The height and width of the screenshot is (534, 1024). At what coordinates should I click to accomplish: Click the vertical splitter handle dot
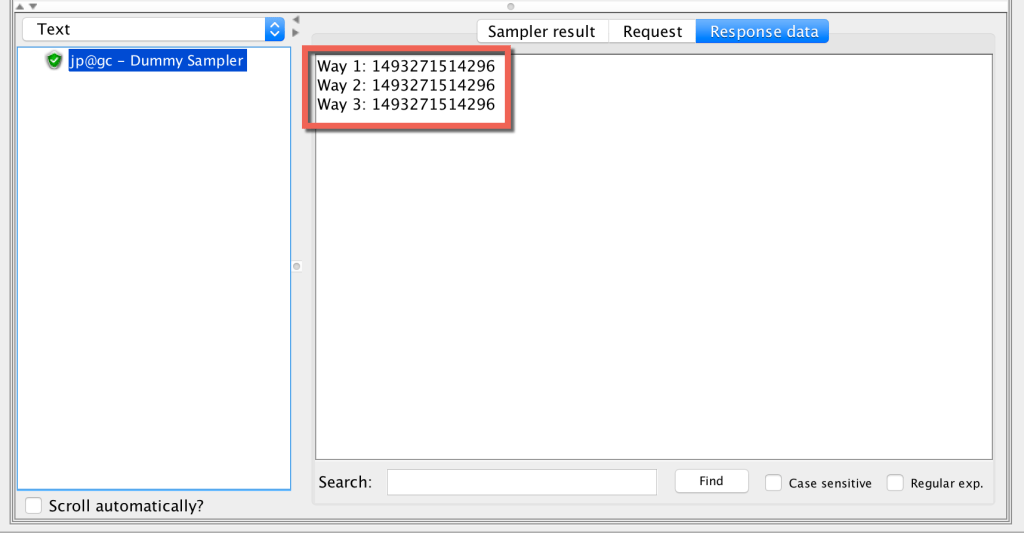pyautogui.click(x=296, y=266)
